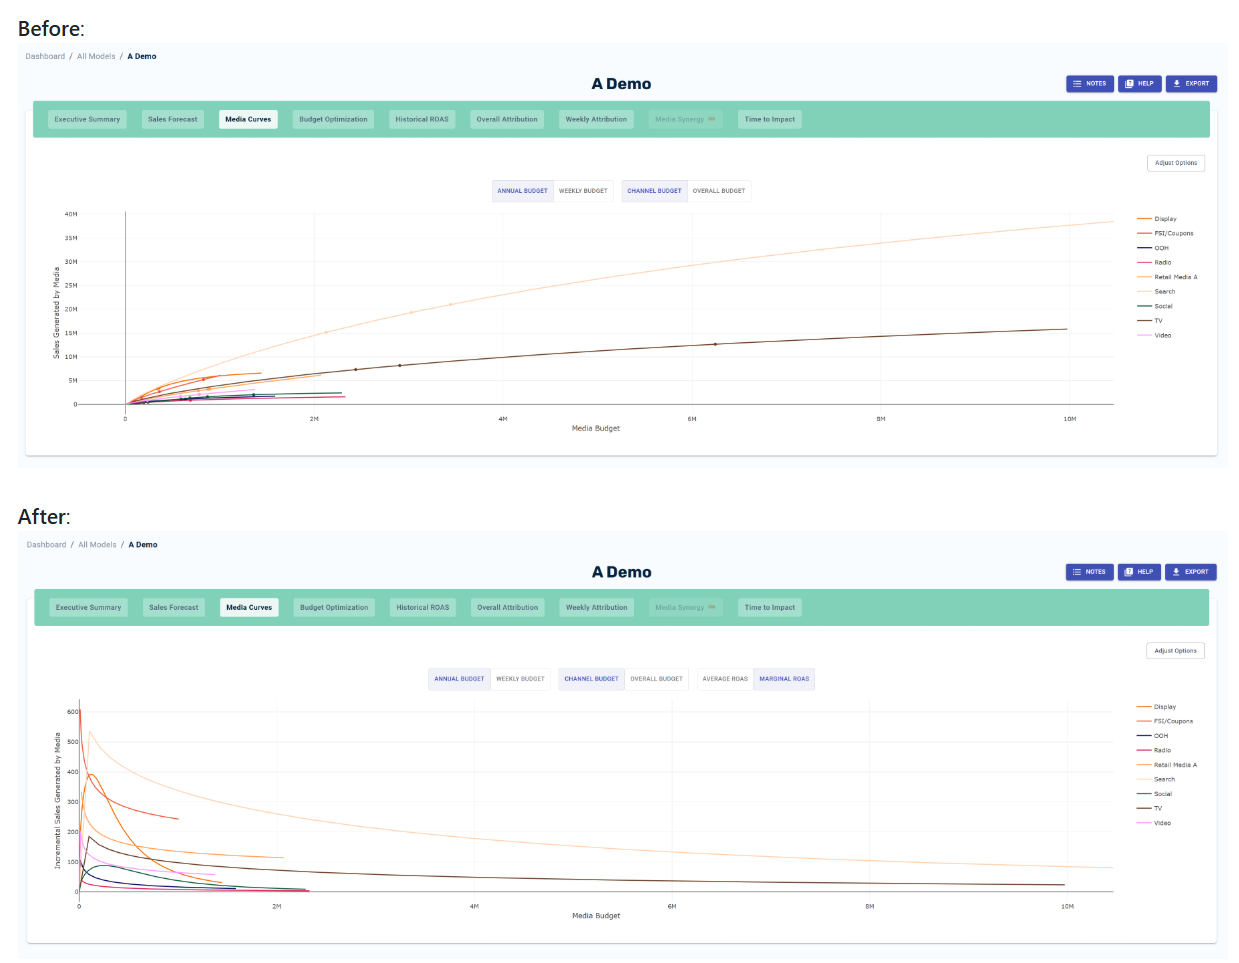Select CHANNEL BUDGET toggle in After chart
Screen dimensions: 1239x963
click(592, 679)
